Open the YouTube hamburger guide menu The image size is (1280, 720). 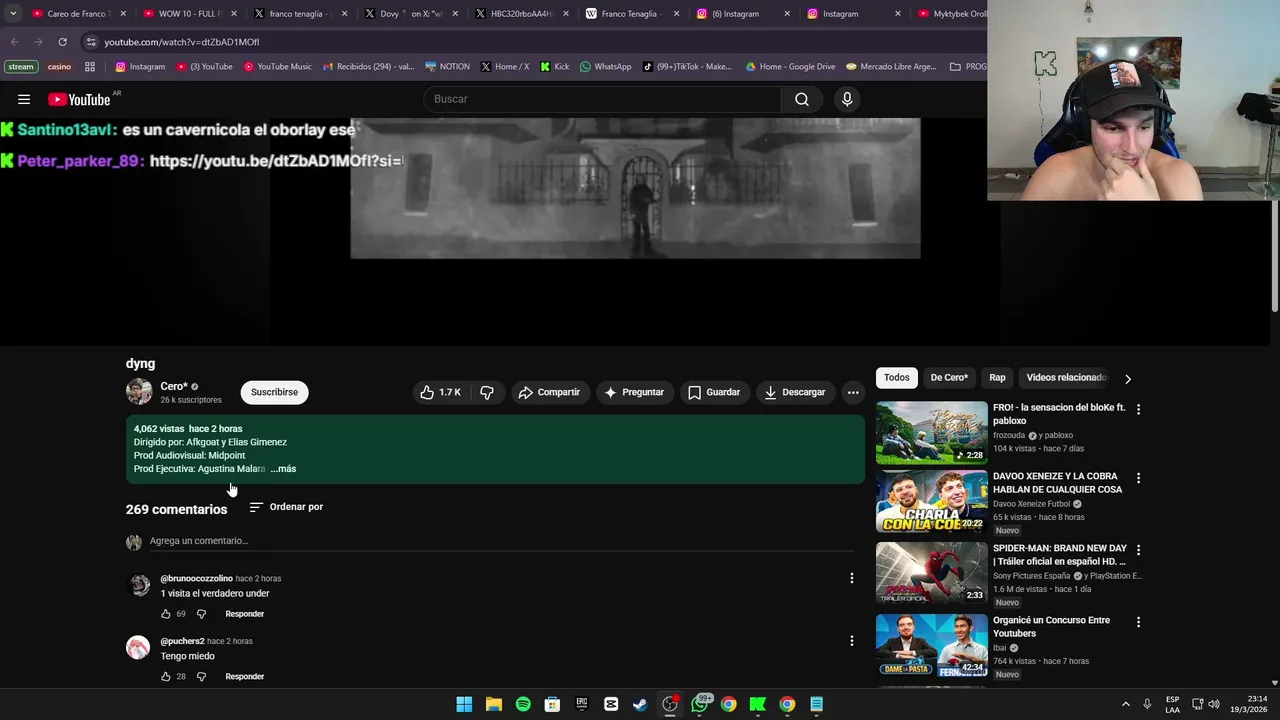24,99
